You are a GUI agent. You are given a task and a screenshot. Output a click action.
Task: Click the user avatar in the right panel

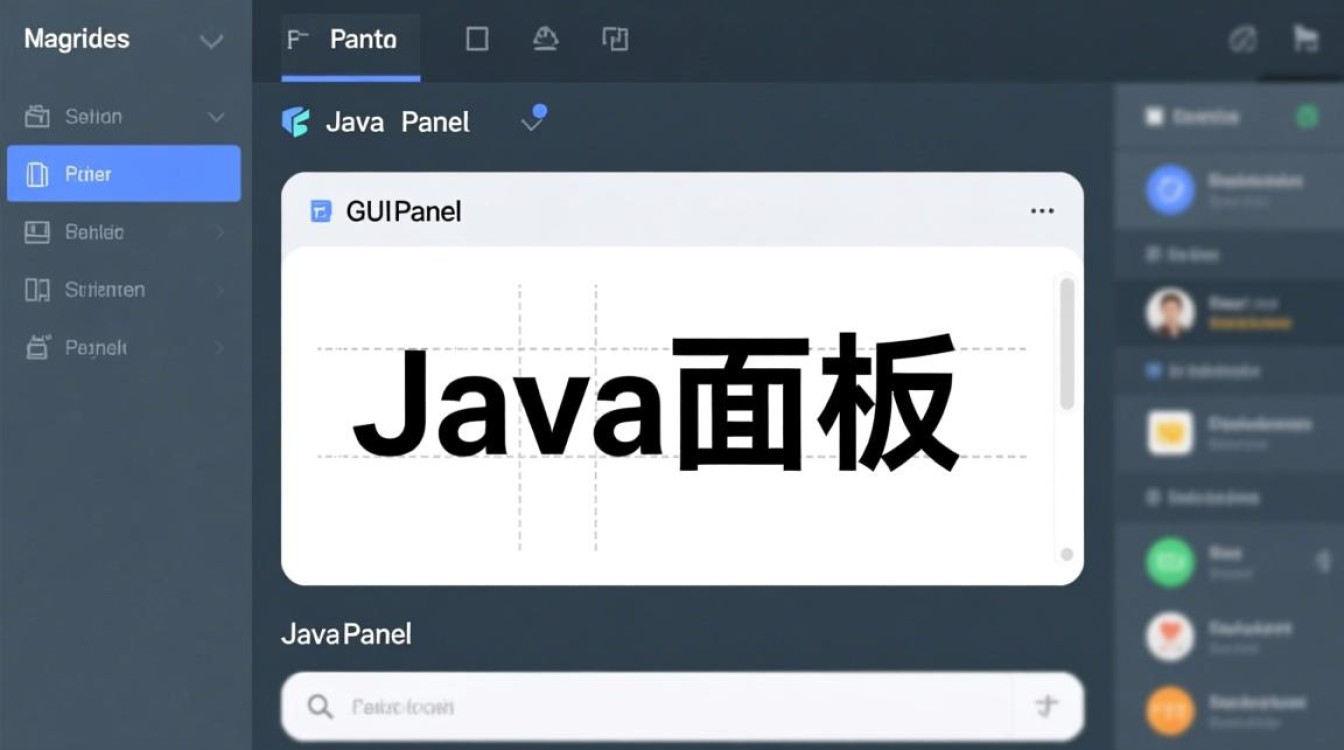coord(1168,312)
